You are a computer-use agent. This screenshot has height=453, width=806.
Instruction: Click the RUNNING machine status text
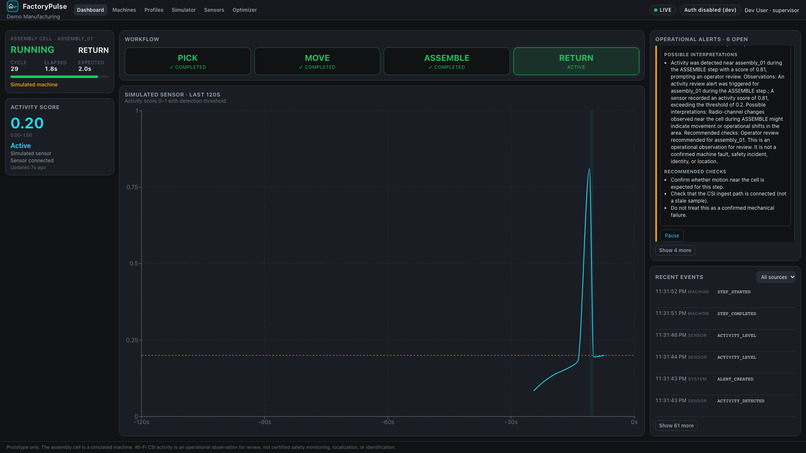coord(32,50)
